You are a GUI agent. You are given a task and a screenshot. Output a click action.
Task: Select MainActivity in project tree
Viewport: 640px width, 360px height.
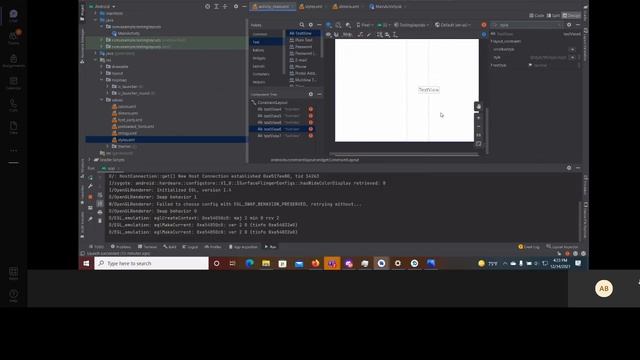coord(126,33)
